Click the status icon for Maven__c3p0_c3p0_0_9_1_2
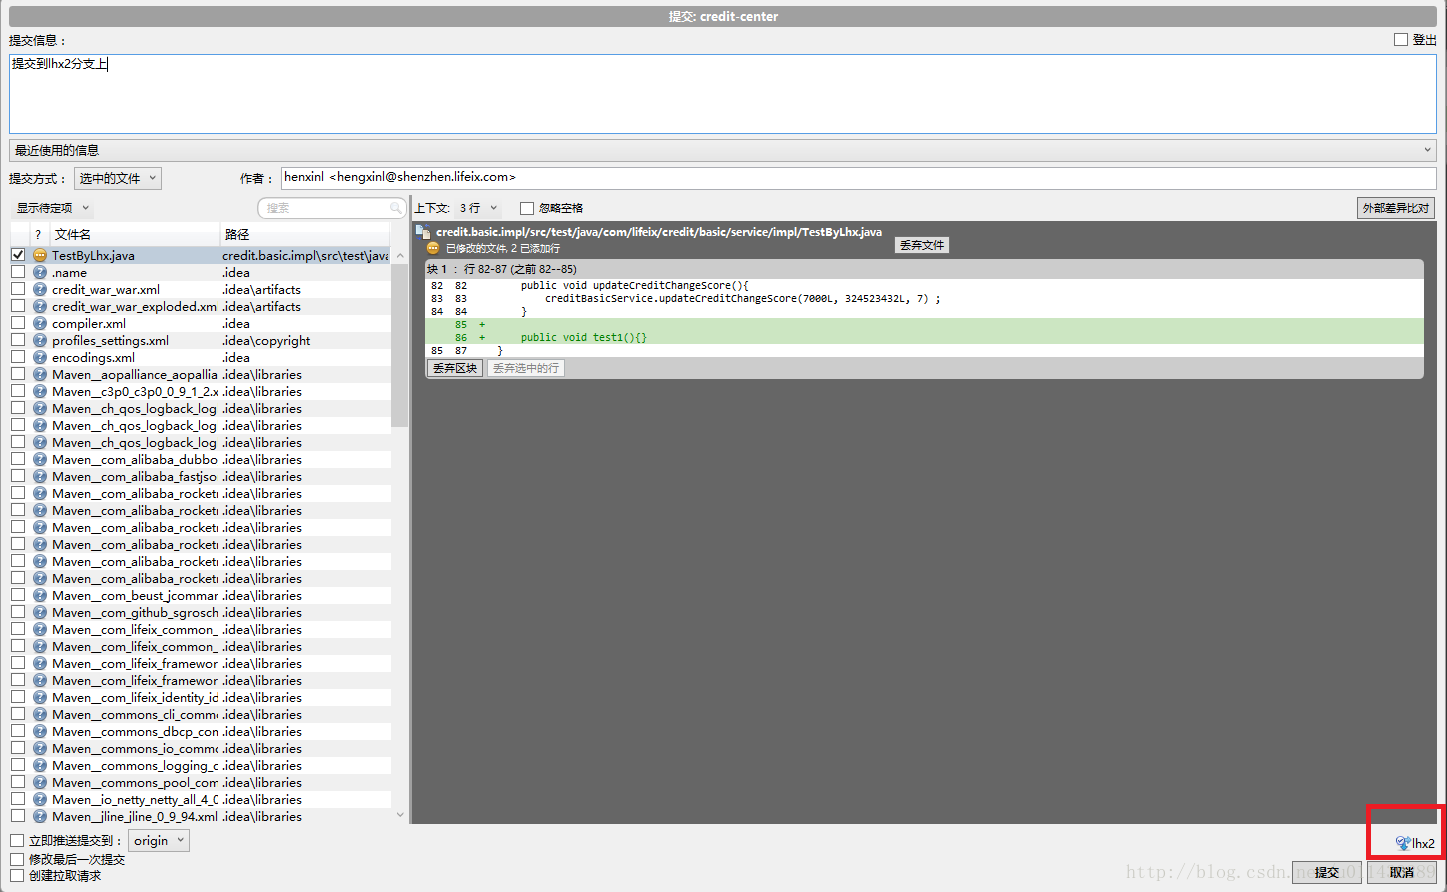Image resolution: width=1447 pixels, height=892 pixels. (x=40, y=391)
